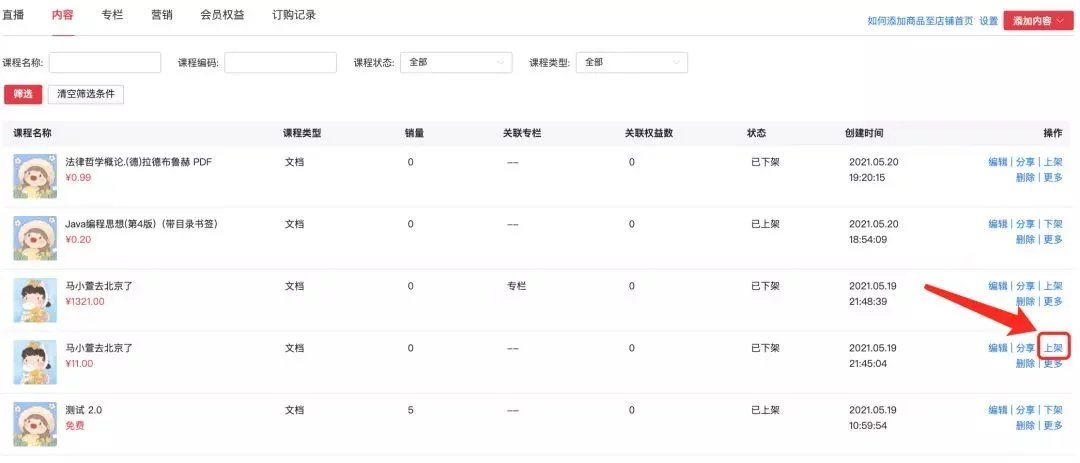The width and height of the screenshot is (1080, 463).
Task: Click 编辑 for the Java编程思想 course
Action: [x=997, y=224]
